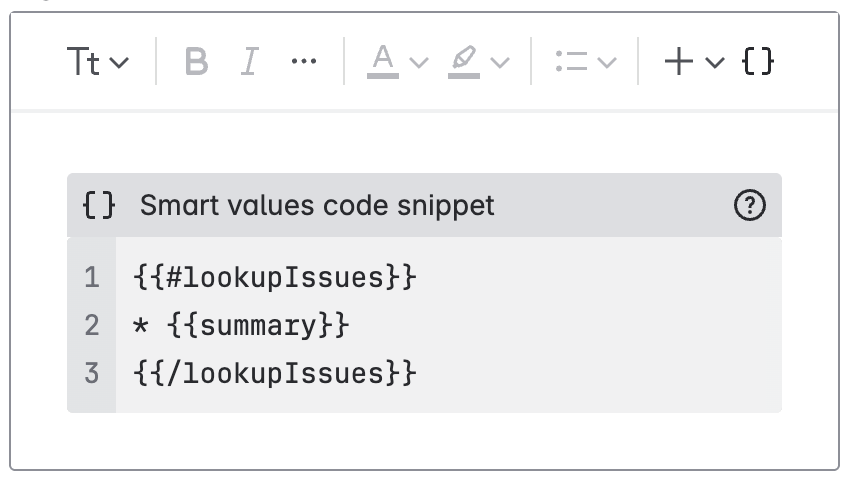Expand the highlight color dropdown arrow

pyautogui.click(x=500, y=63)
